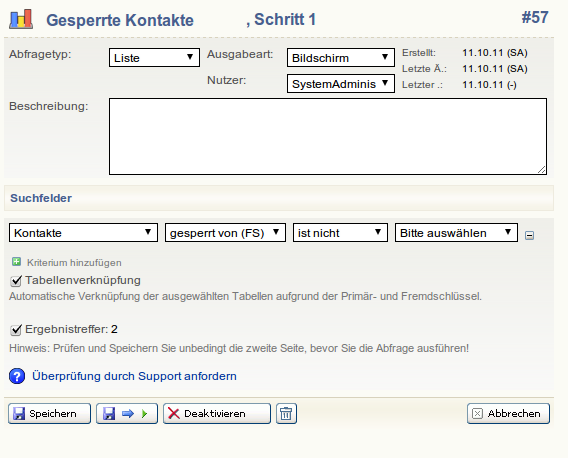Click the save-and-run button with arrow icons

127,413
